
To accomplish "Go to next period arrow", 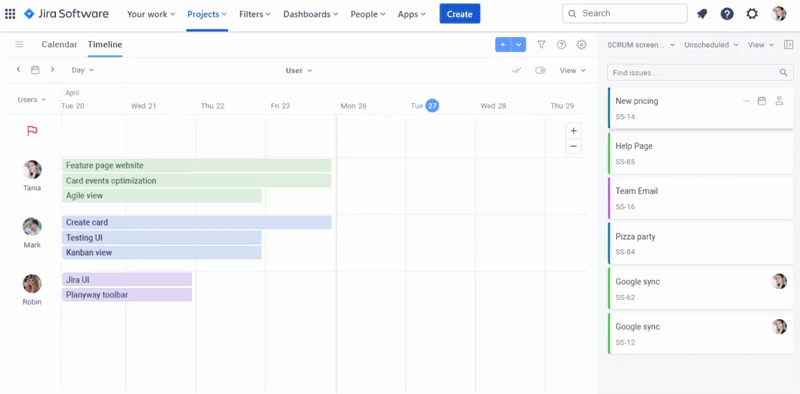I will coord(52,69).
